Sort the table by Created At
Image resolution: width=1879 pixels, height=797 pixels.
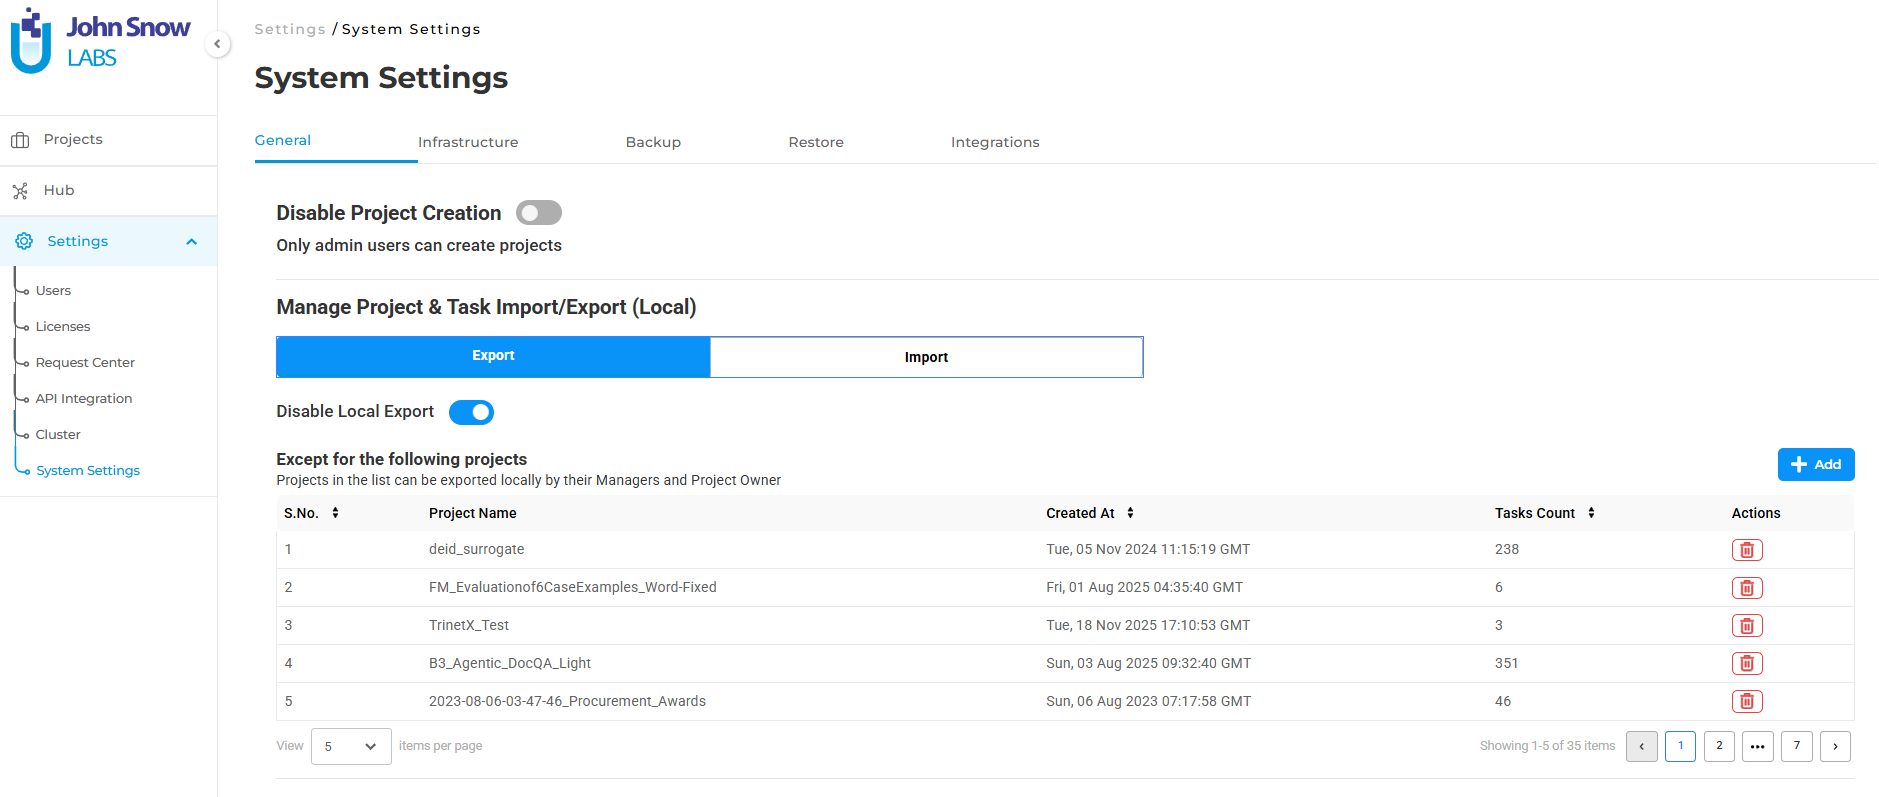(1130, 513)
